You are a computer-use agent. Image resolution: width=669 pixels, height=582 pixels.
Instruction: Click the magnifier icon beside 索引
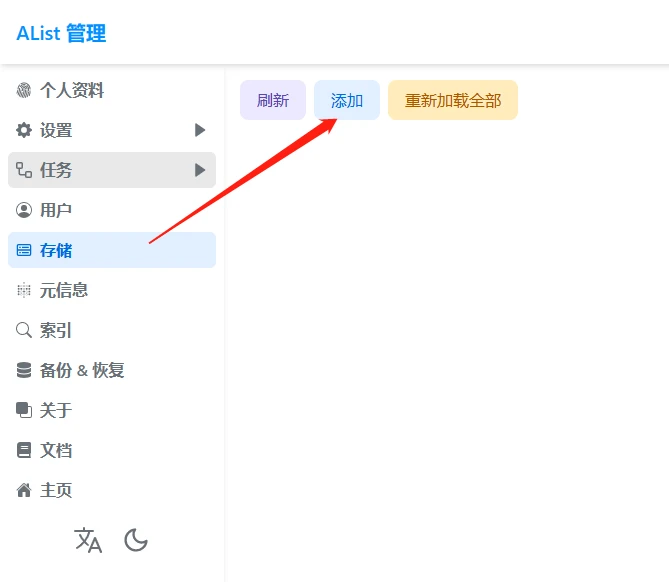click(x=24, y=330)
